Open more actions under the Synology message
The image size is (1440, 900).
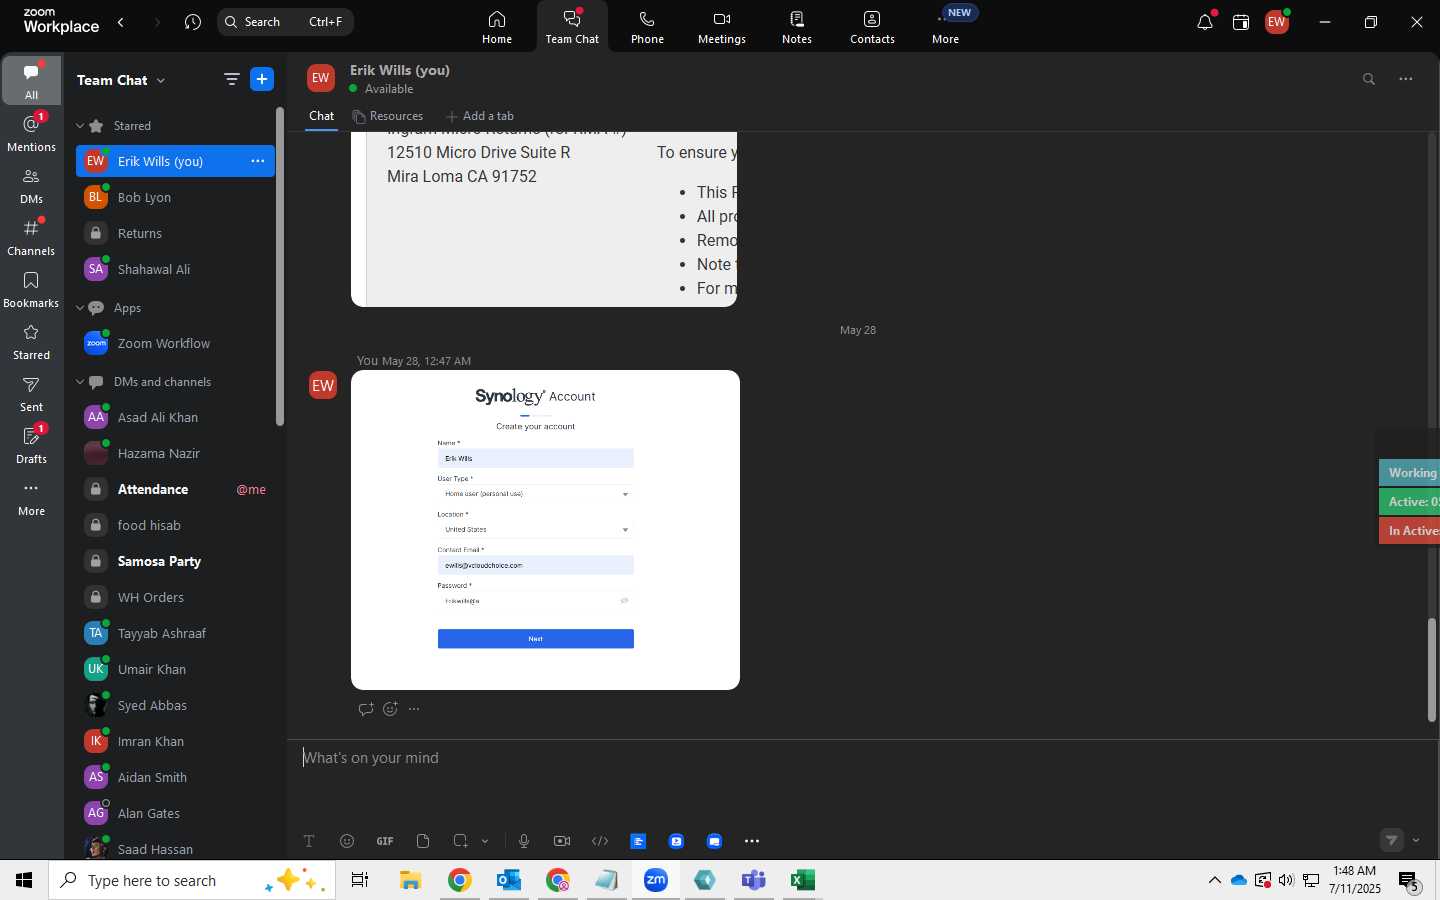point(414,709)
